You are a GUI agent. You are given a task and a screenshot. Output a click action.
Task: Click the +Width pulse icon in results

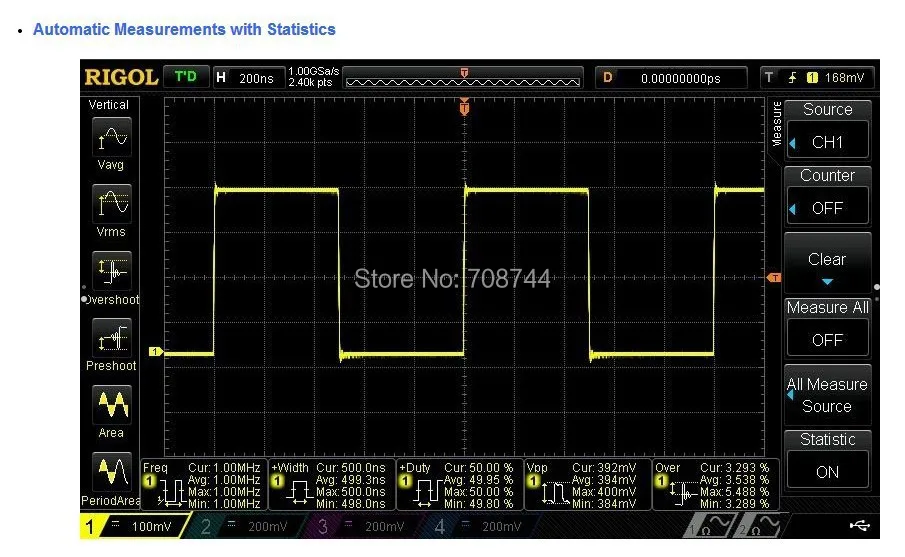[x=300, y=494]
